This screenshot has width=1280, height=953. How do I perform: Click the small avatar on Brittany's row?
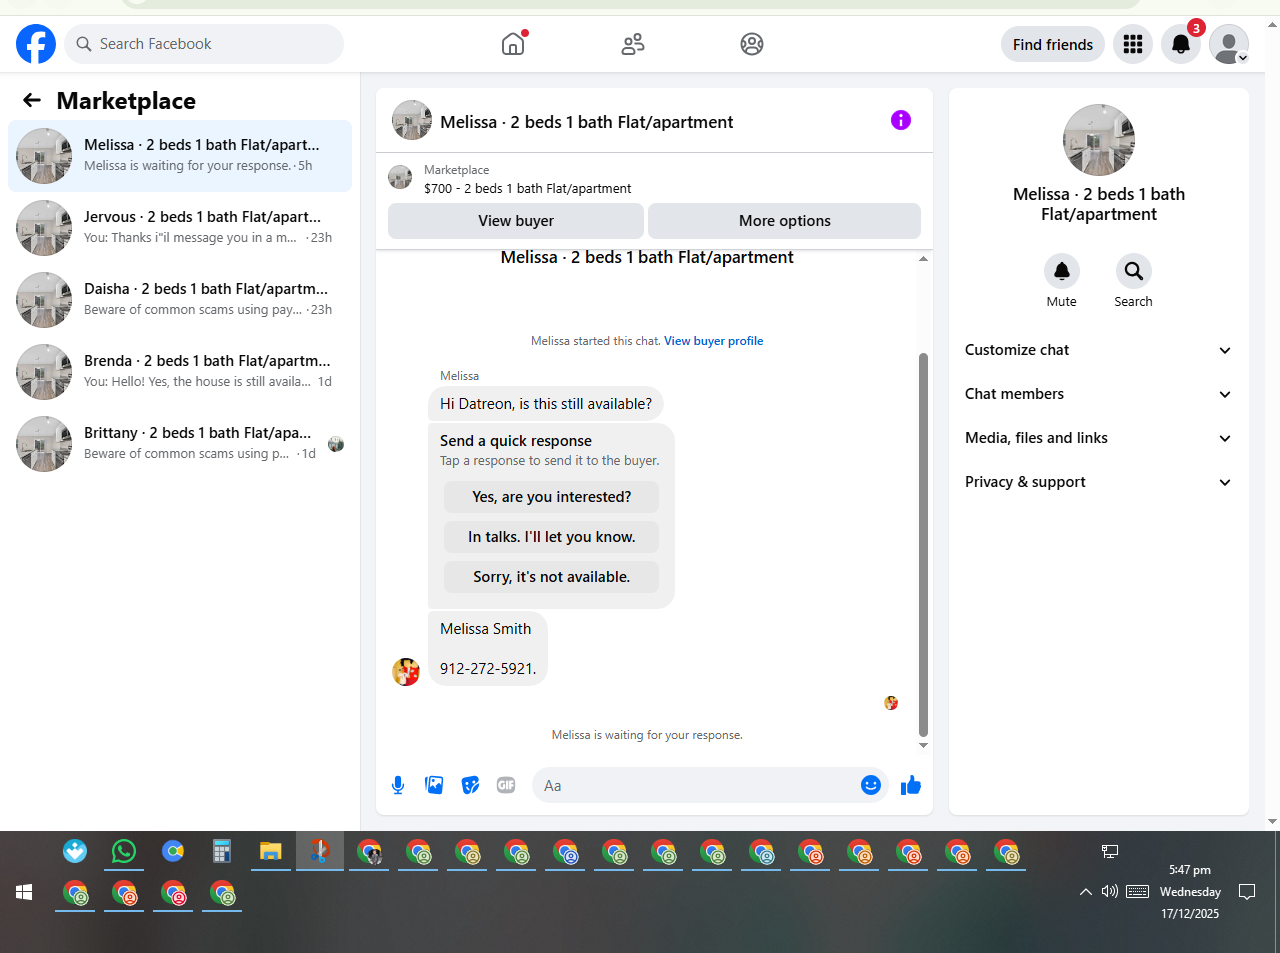coord(336,444)
